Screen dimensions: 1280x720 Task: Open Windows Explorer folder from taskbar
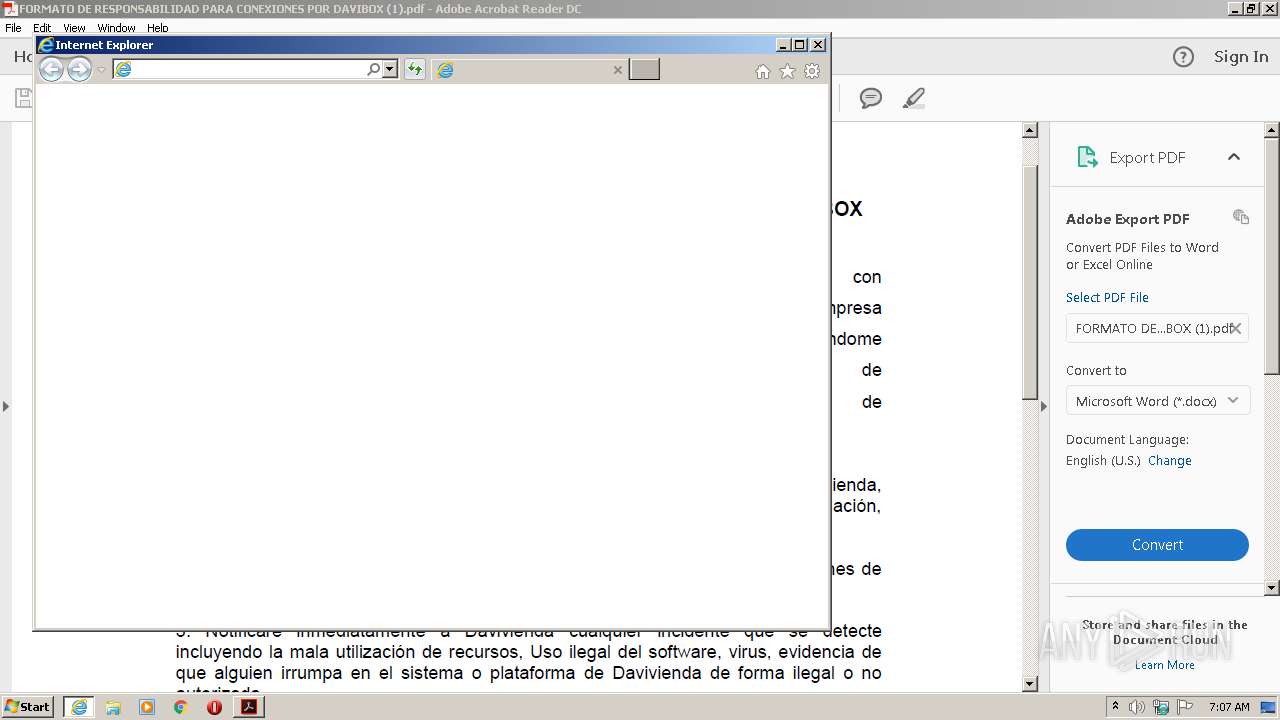(113, 707)
